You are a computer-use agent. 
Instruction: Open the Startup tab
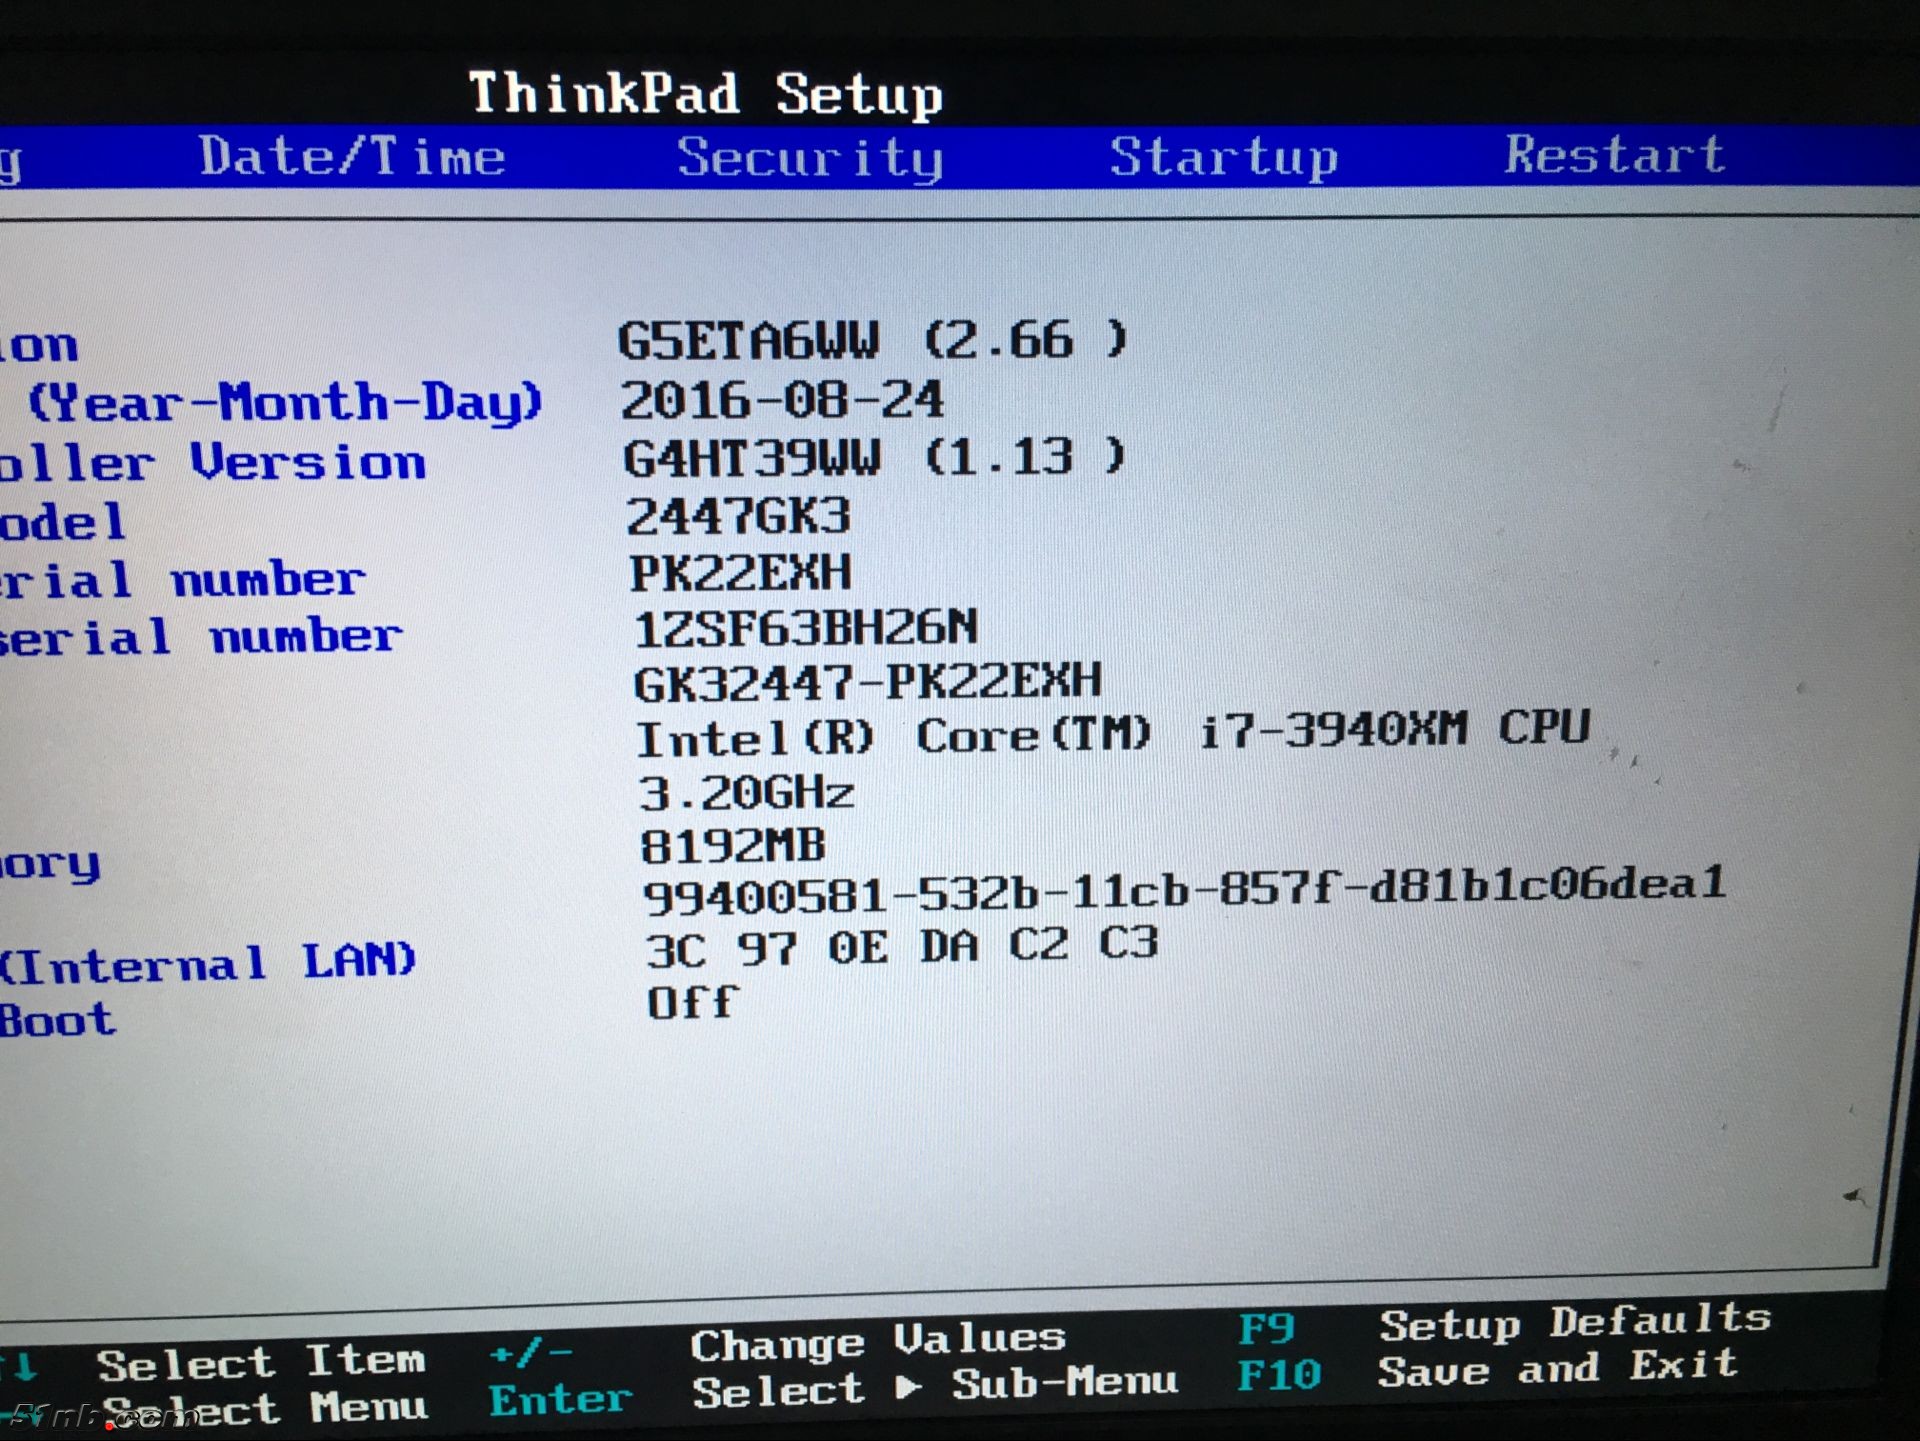point(1223,157)
